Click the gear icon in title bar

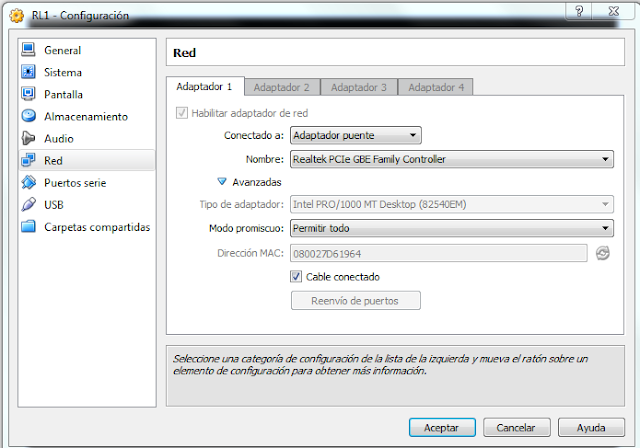(17, 16)
